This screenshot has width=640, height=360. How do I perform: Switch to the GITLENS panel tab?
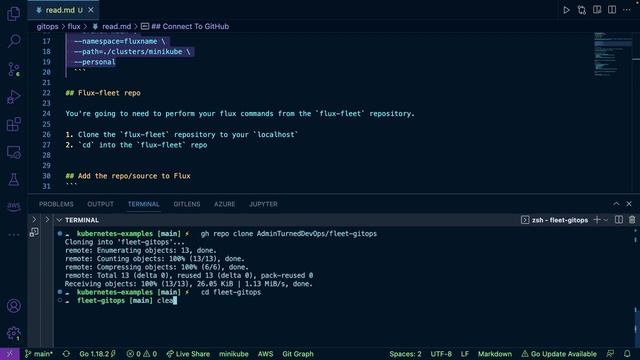pyautogui.click(x=187, y=204)
